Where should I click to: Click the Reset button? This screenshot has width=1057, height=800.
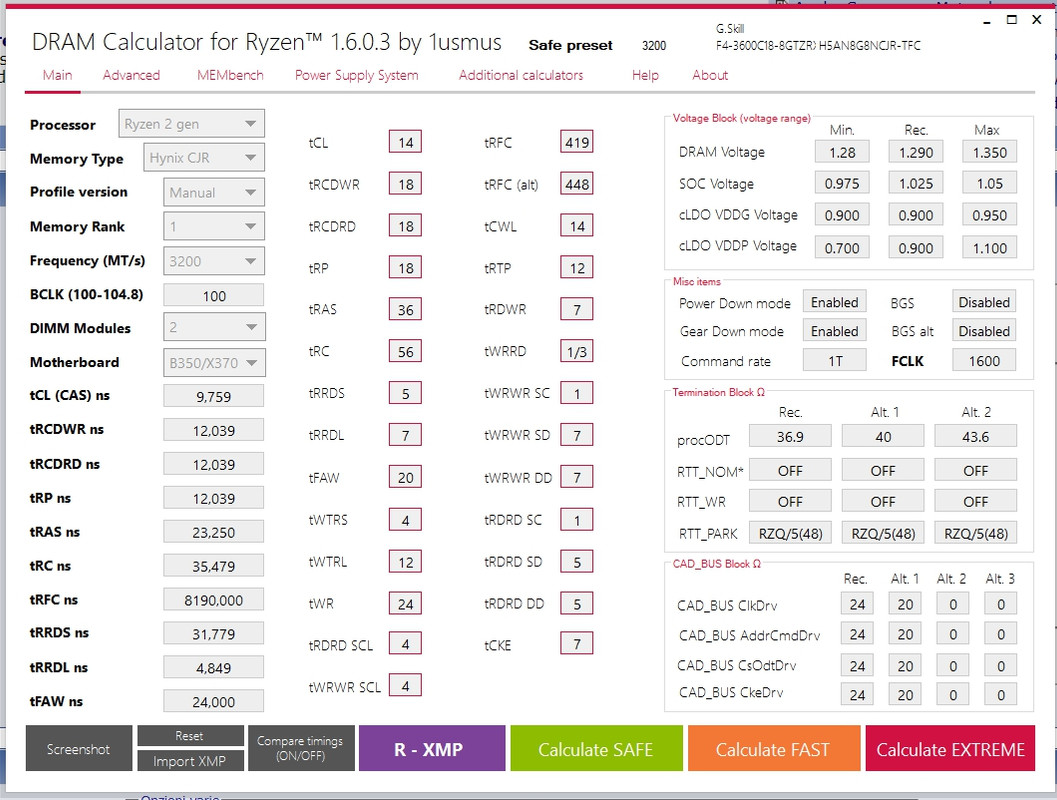pyautogui.click(x=190, y=736)
